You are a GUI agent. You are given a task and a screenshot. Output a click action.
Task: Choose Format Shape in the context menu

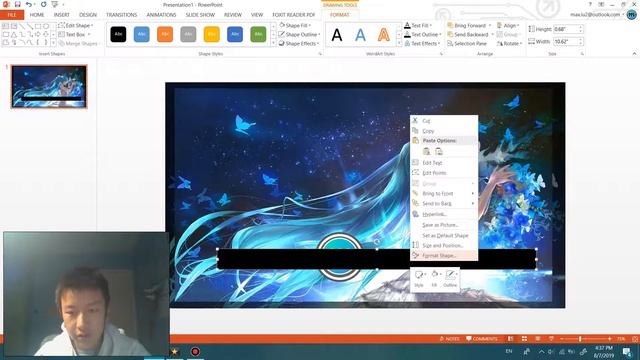444,256
